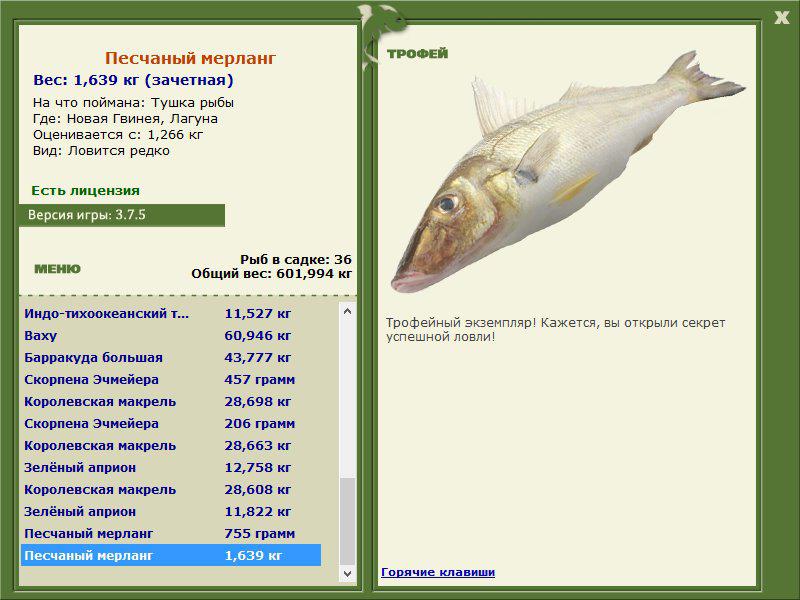Click the trophy fish image
This screenshot has width=800, height=600.
click(568, 171)
